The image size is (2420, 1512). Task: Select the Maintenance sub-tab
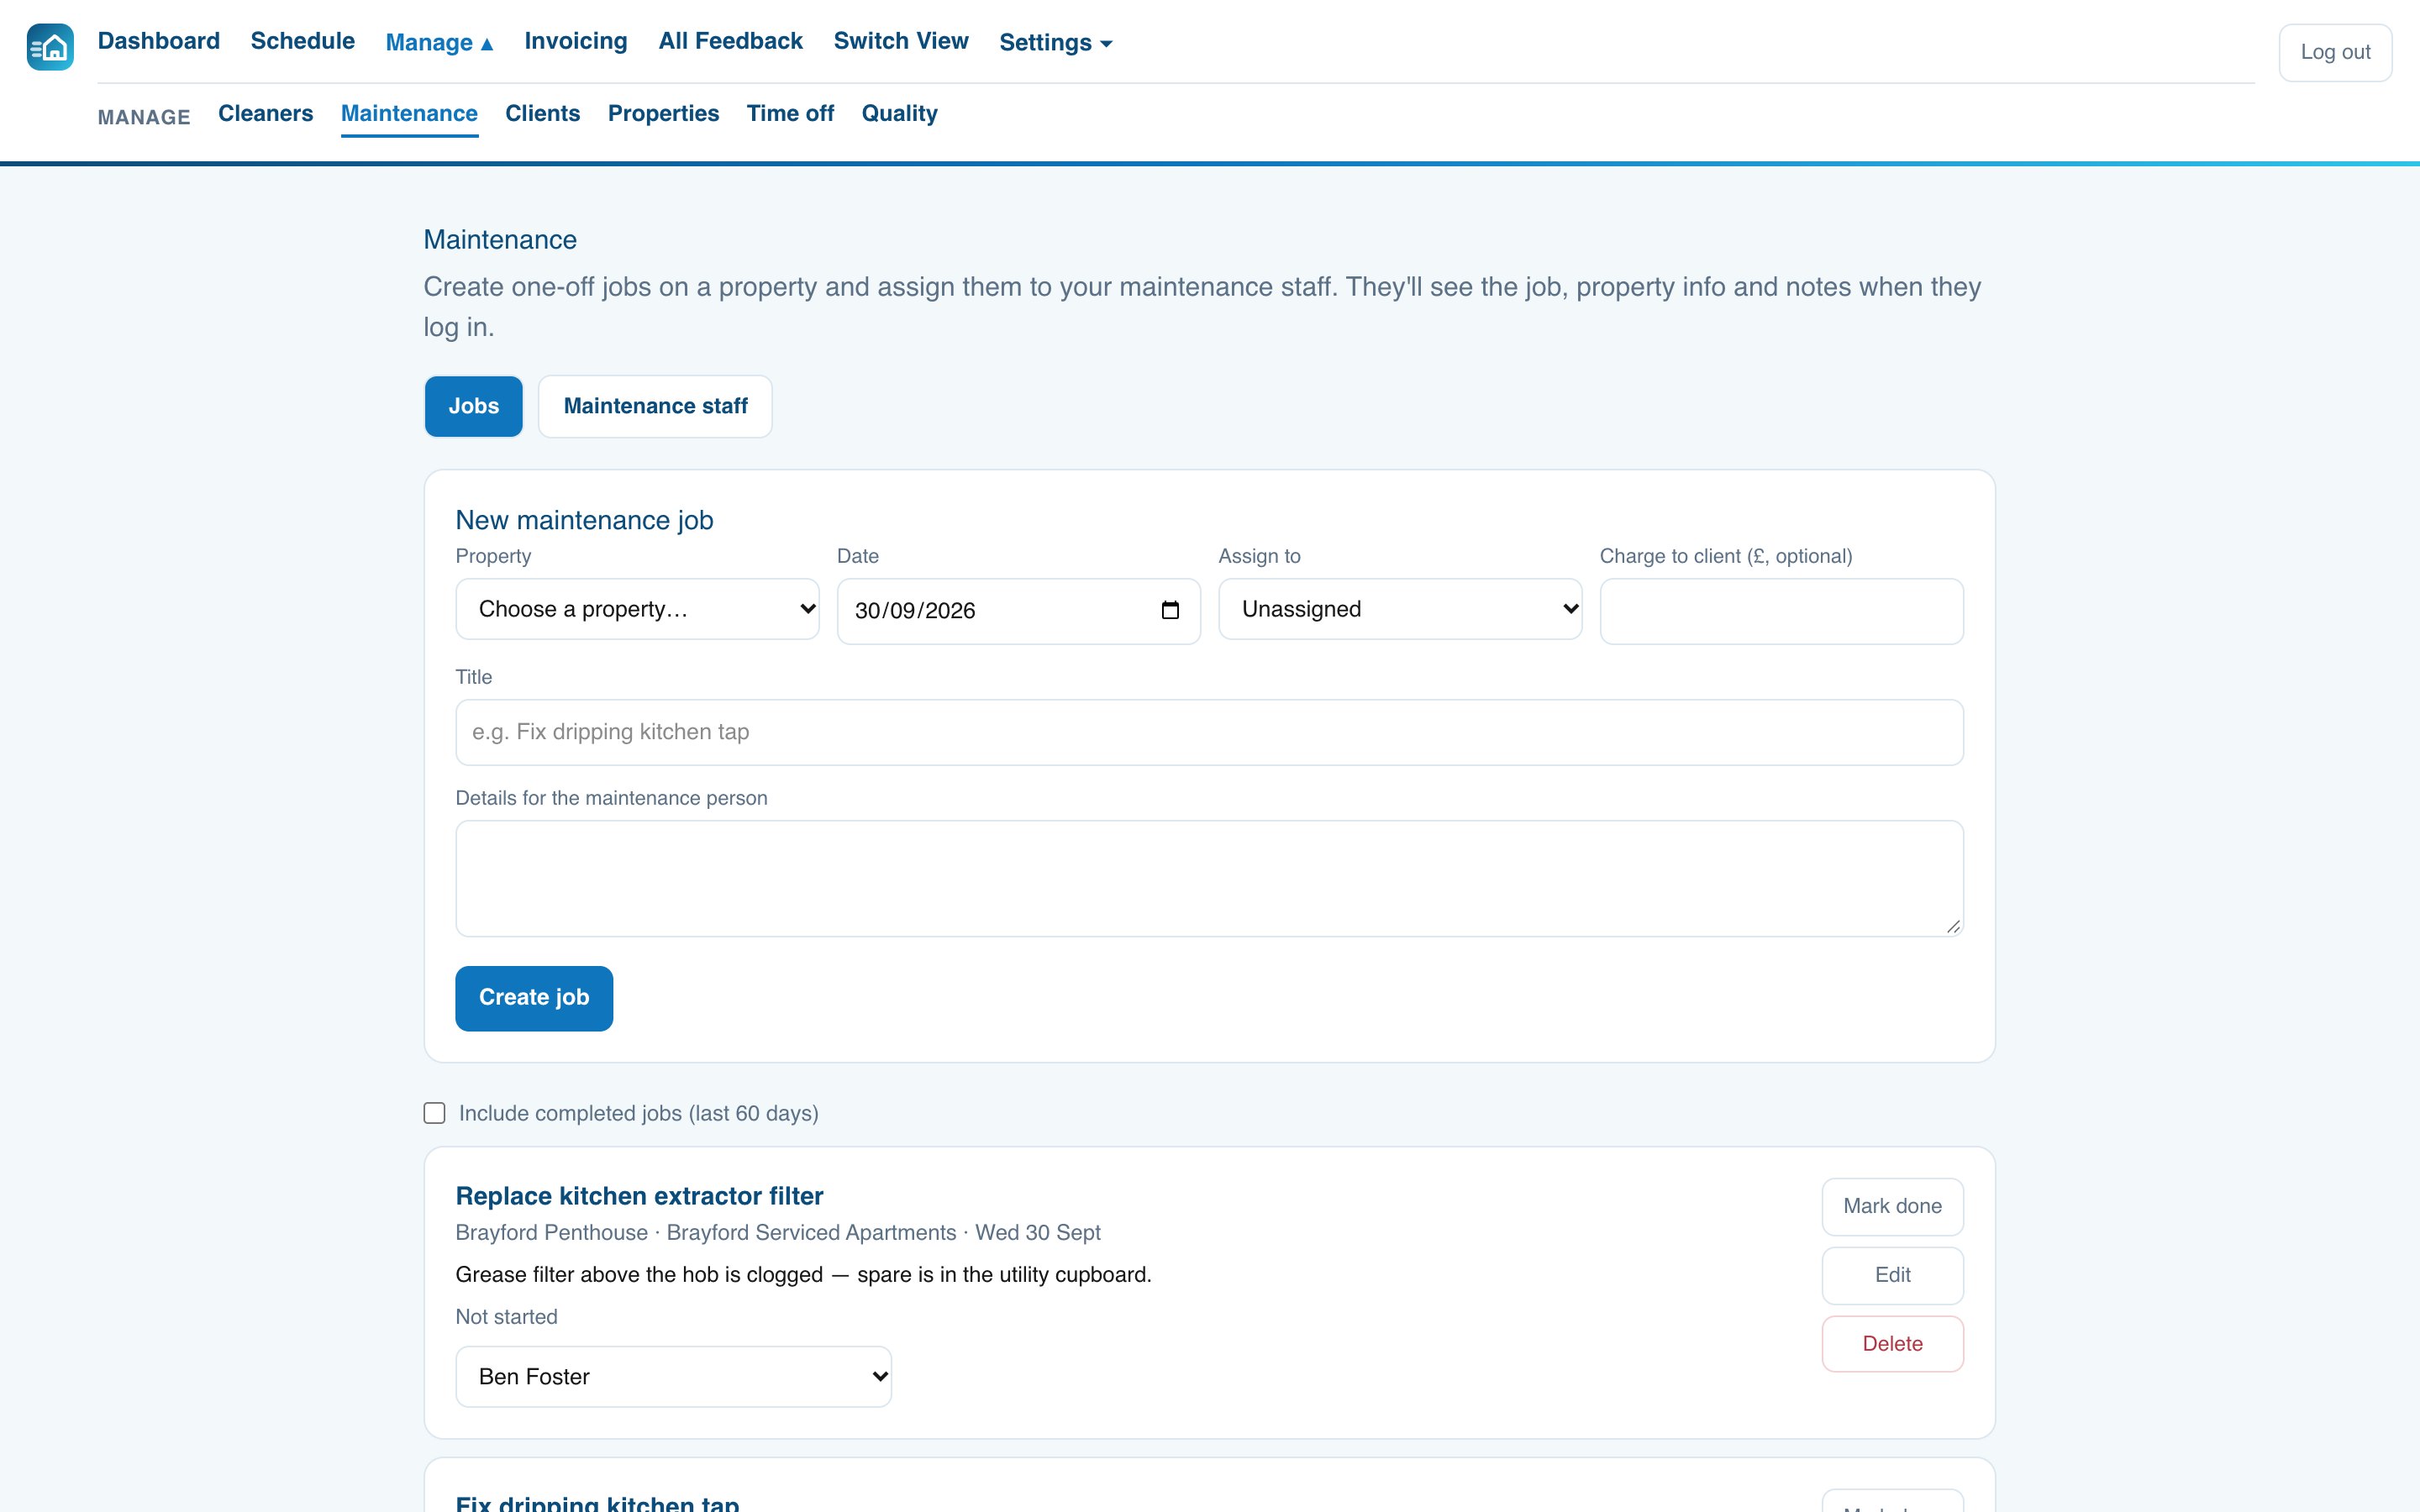[x=409, y=113]
